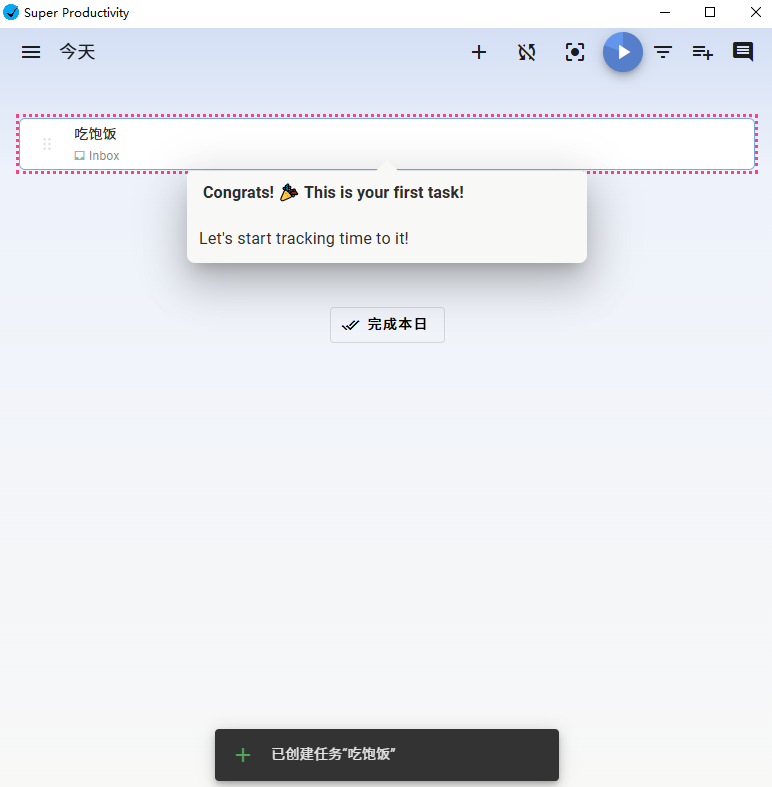Close the Super Productivity window
The width and height of the screenshot is (772, 787).
coord(755,12)
